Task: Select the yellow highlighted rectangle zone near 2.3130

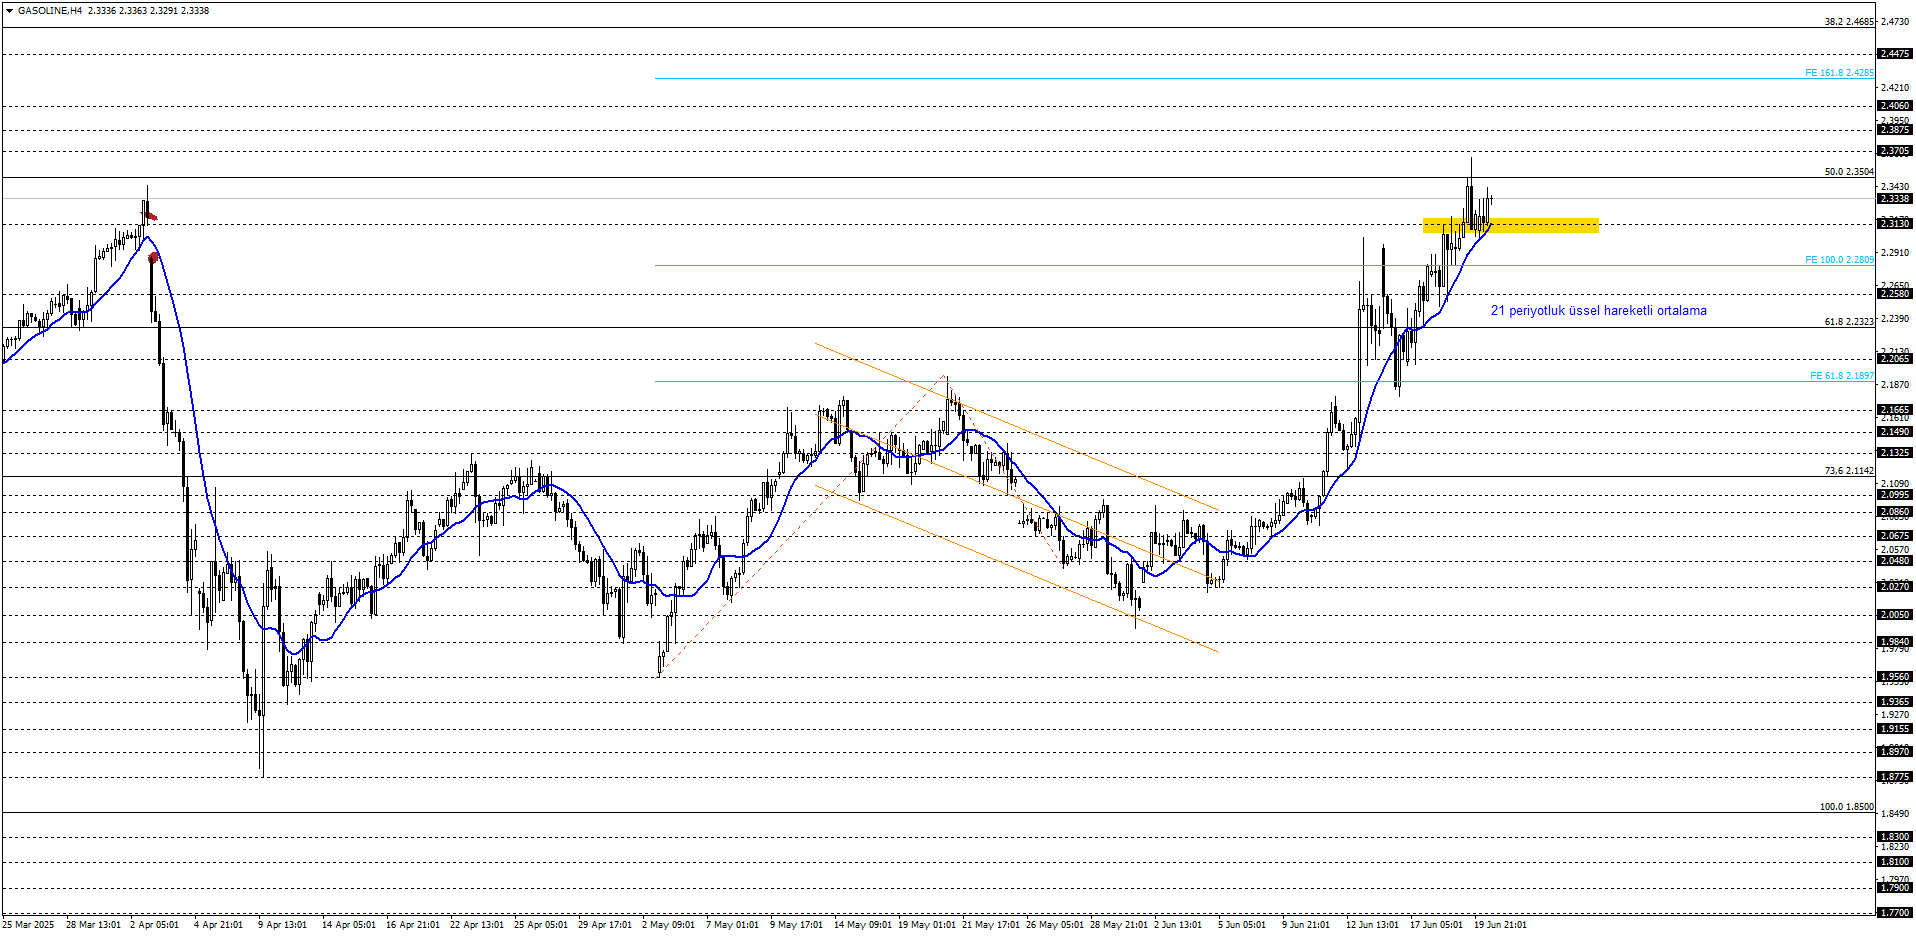Action: tap(1511, 225)
